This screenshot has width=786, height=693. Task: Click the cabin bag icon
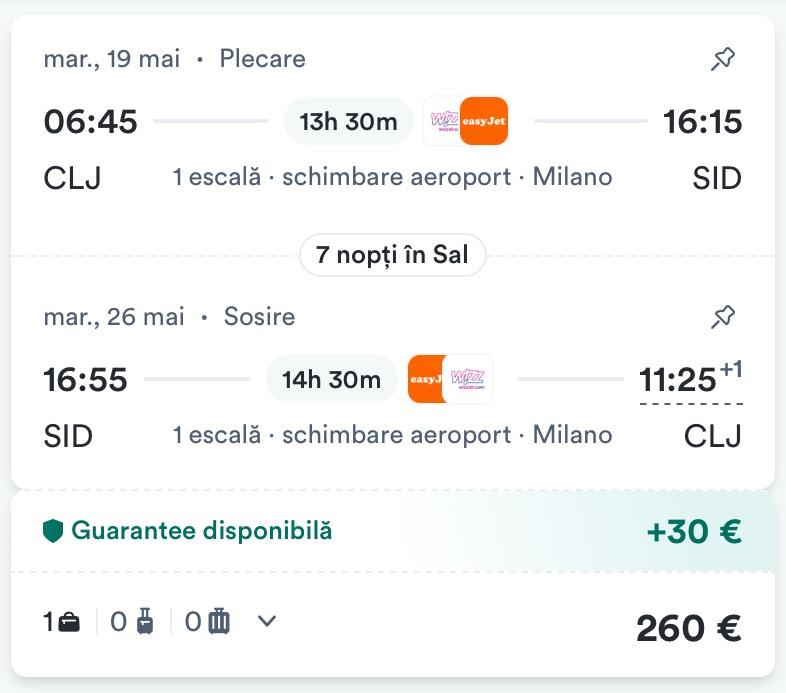point(146,622)
